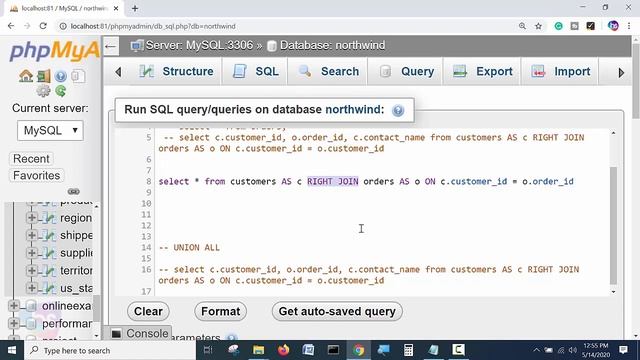
Task: Click Database: northwind breadcrumb link
Action: click(x=332, y=45)
